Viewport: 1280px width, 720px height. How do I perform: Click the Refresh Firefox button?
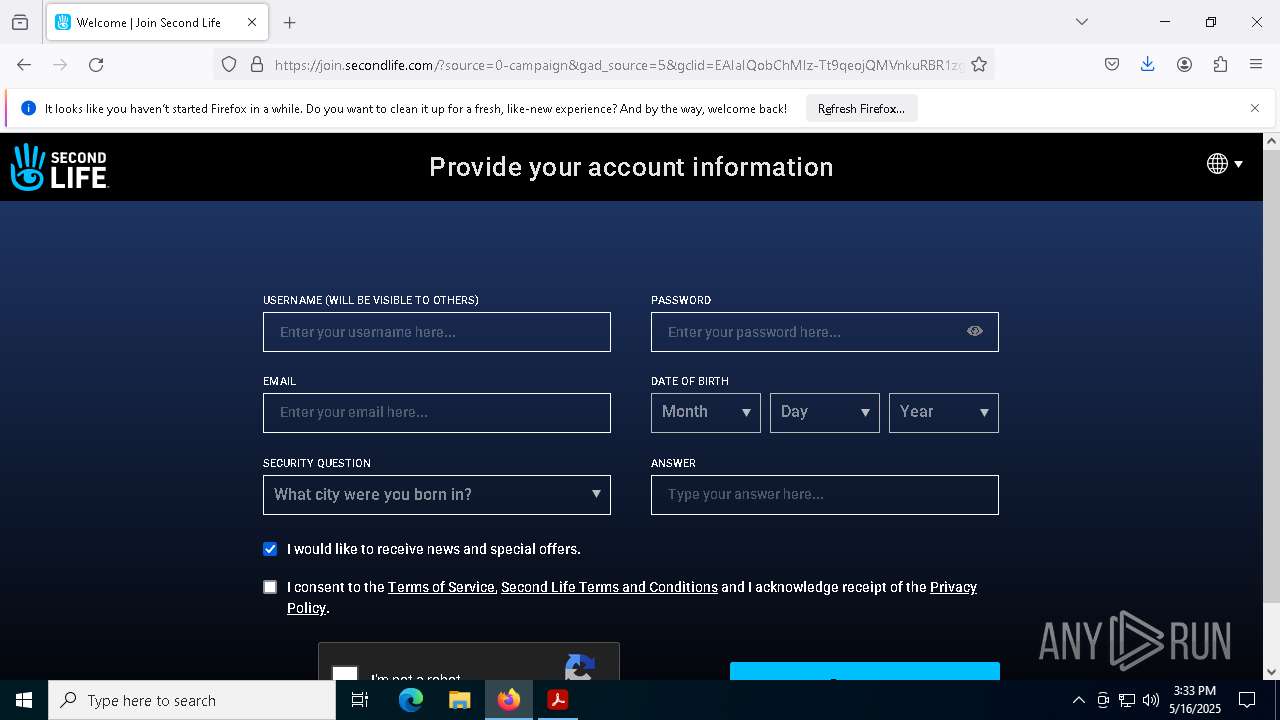coord(861,109)
